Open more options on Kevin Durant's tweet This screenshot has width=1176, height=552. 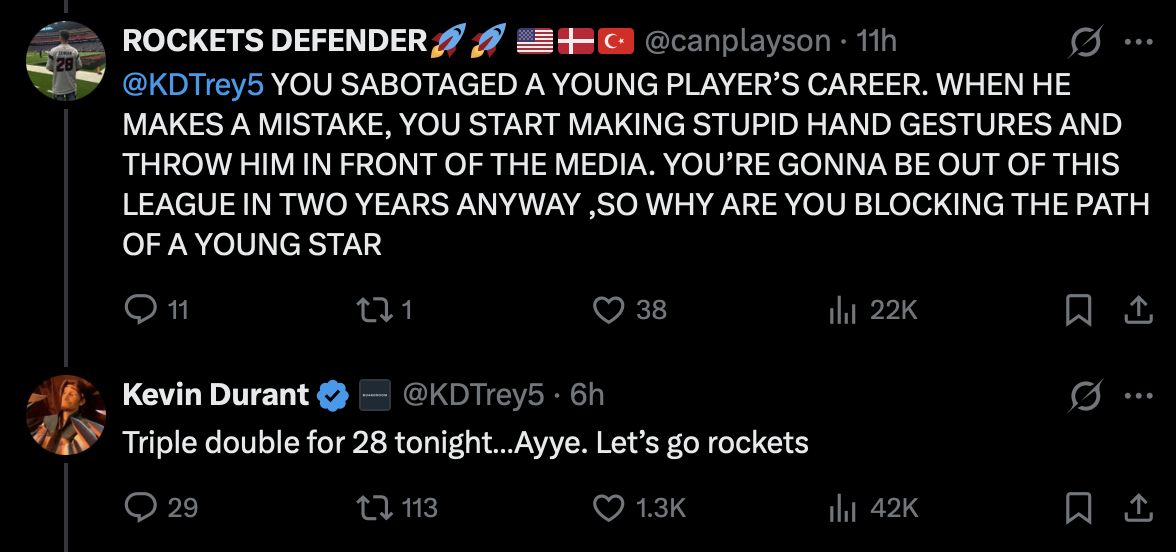click(x=1138, y=396)
